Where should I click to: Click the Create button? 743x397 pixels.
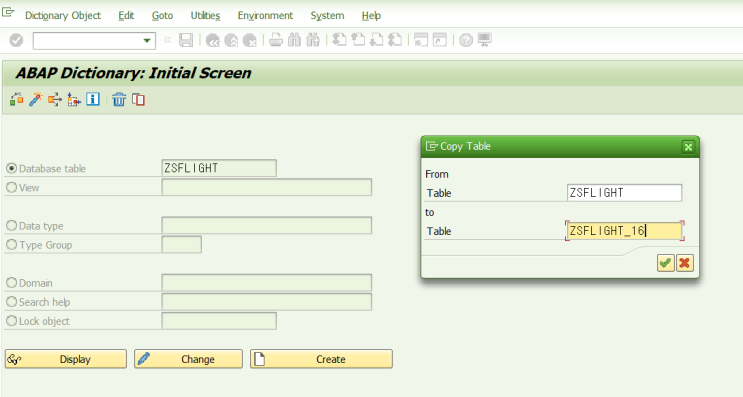point(321,359)
